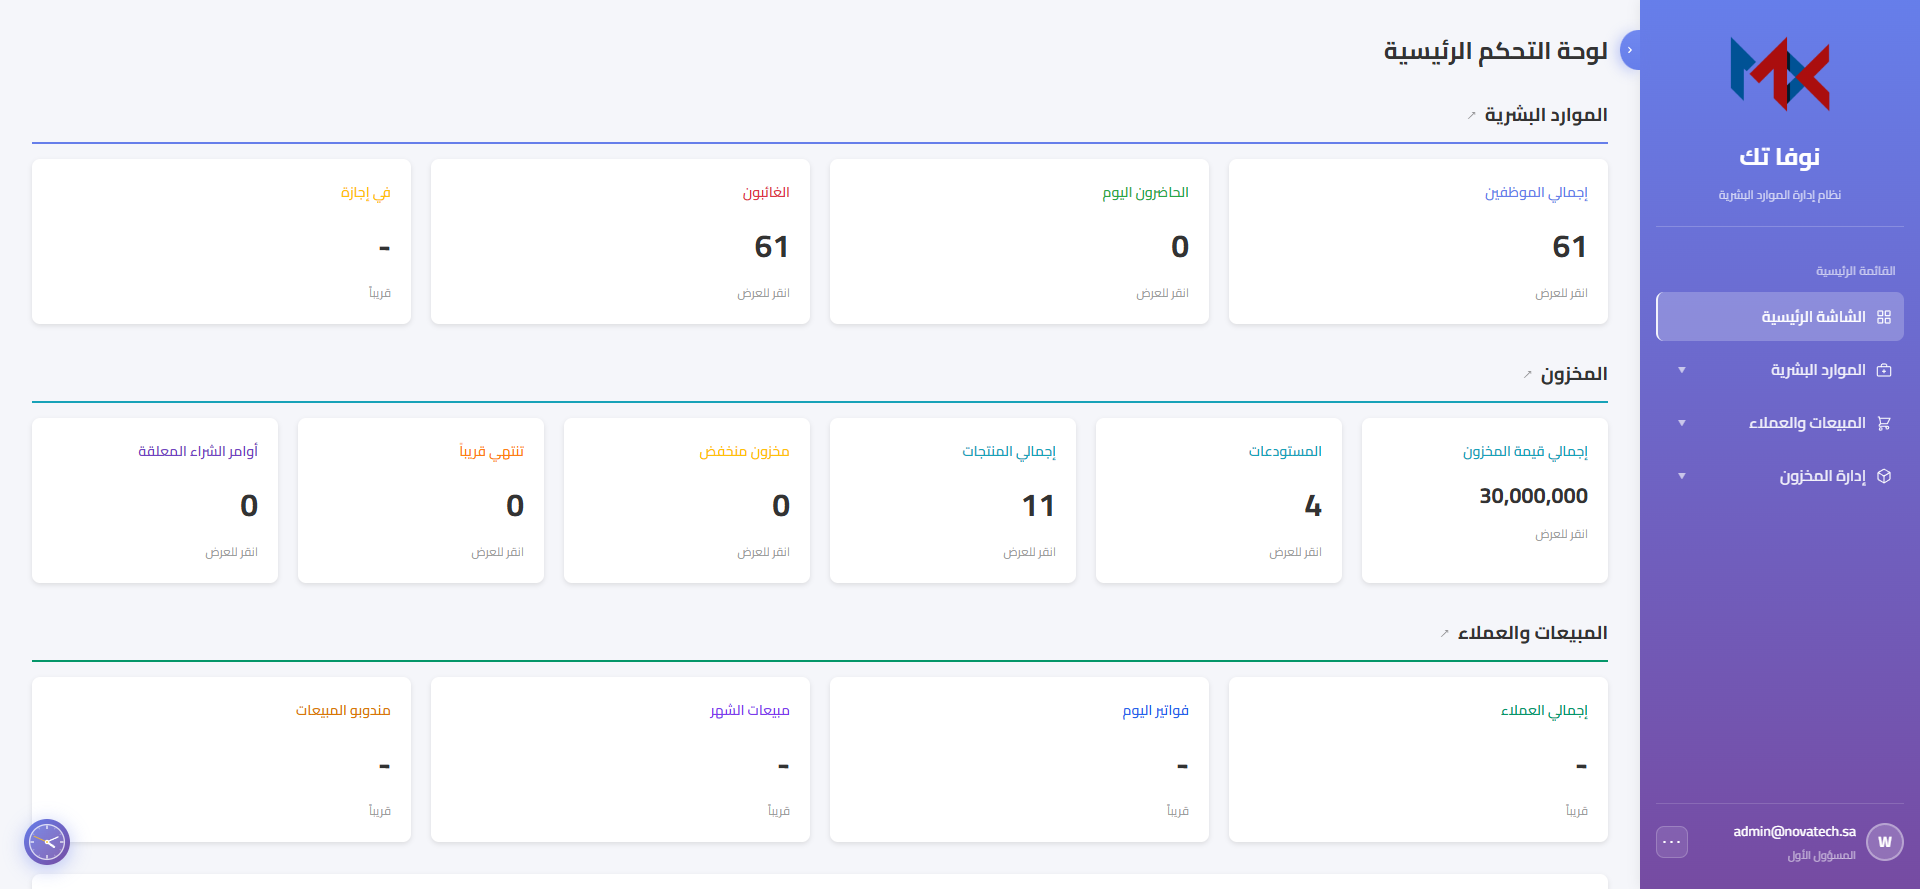This screenshot has width=1920, height=889.
Task: Click the فواتير اليوم card
Action: [1019, 759]
